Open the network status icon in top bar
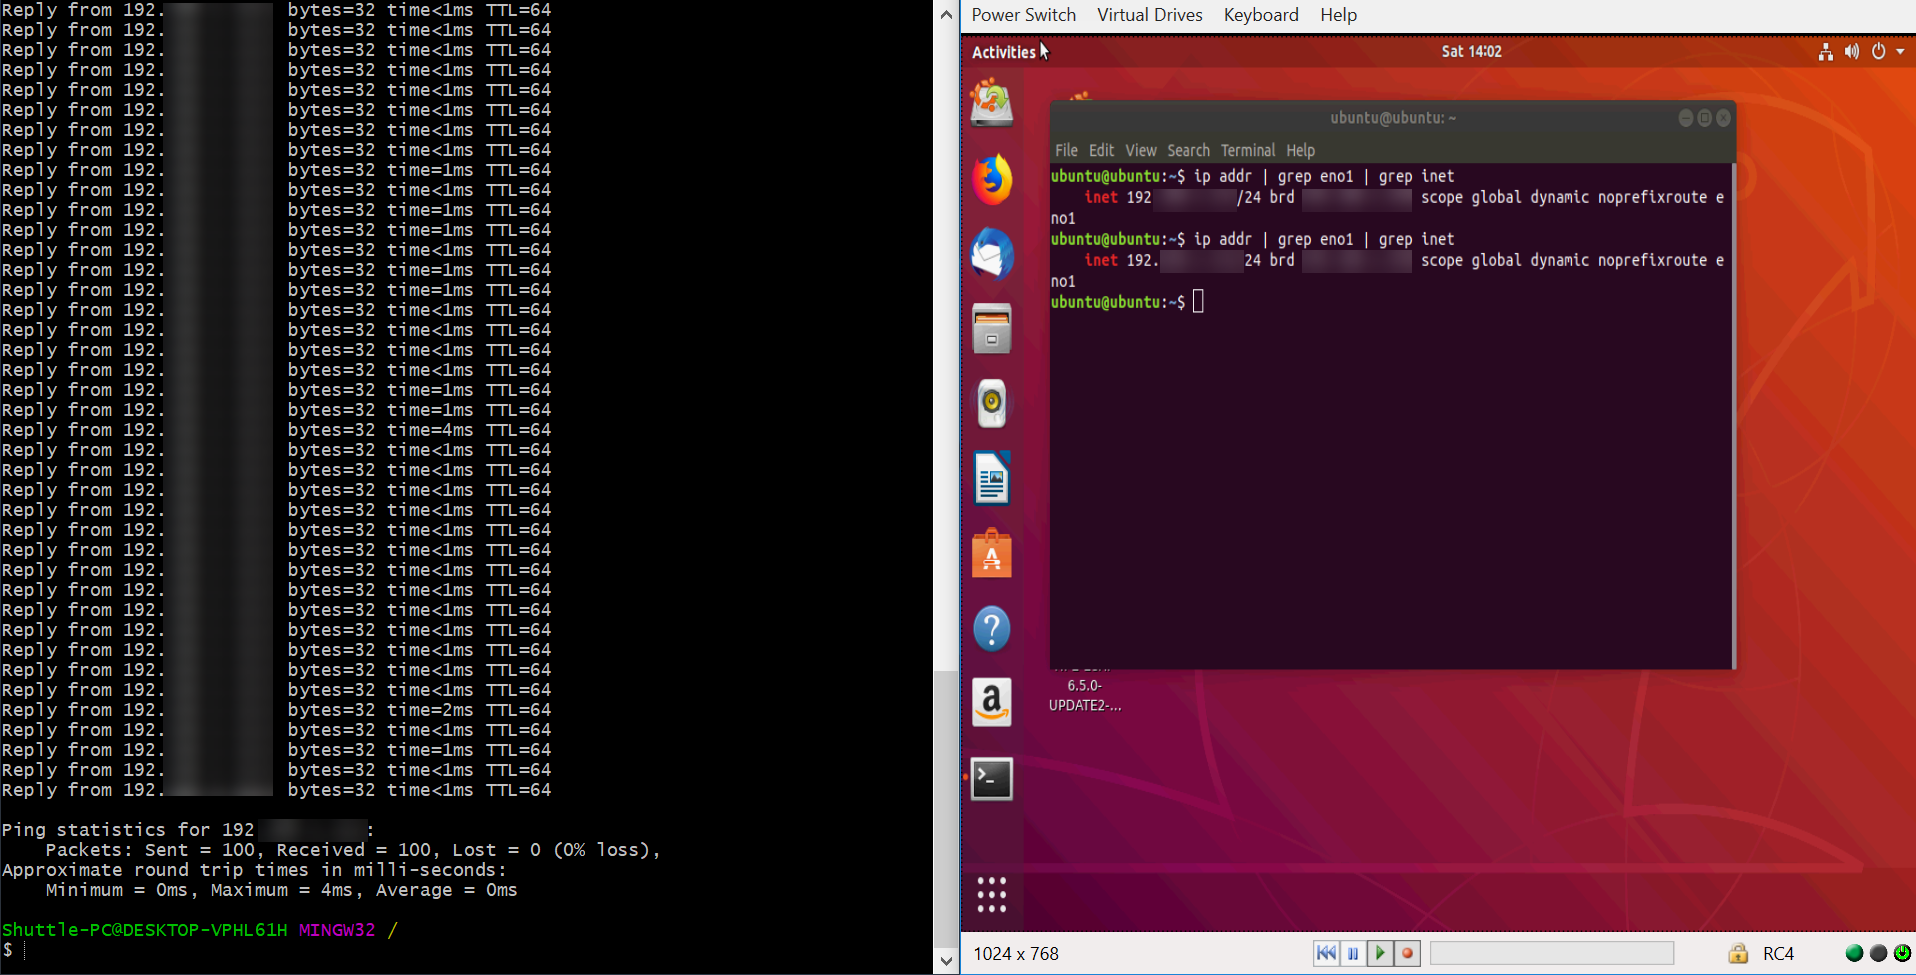This screenshot has width=1916, height=975. pos(1826,52)
